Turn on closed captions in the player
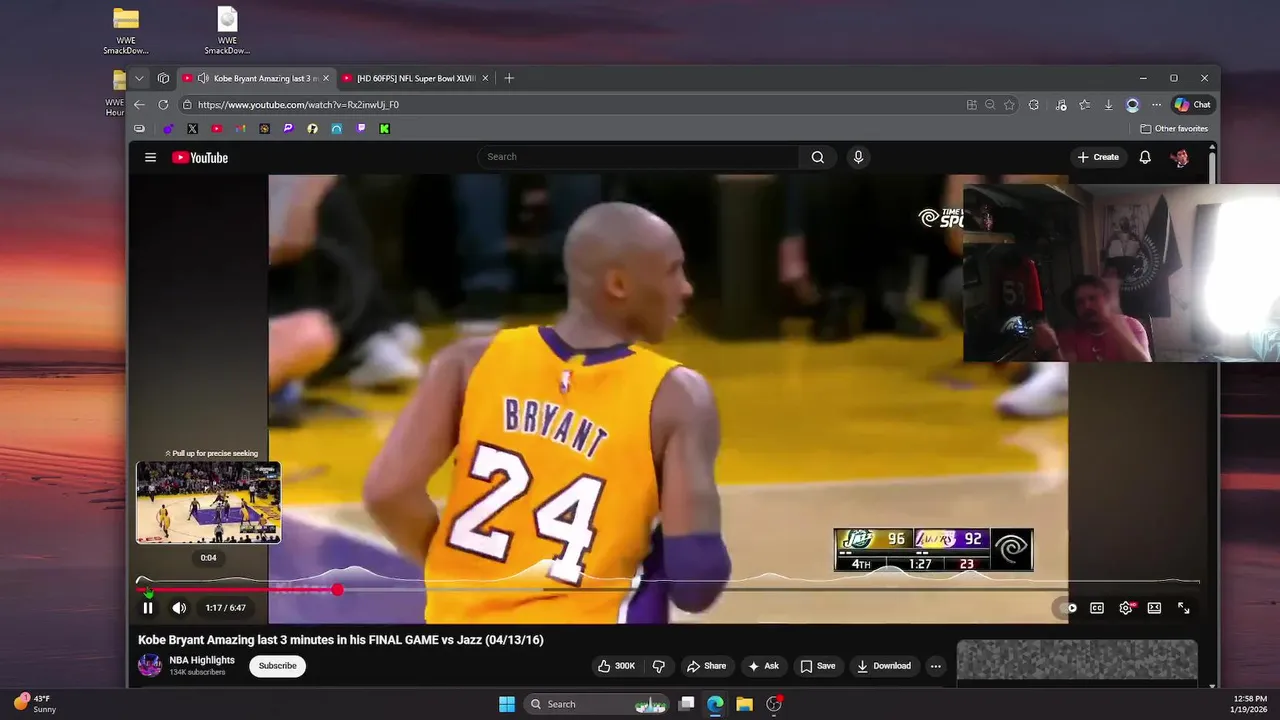This screenshot has height=720, width=1280. [x=1097, y=608]
